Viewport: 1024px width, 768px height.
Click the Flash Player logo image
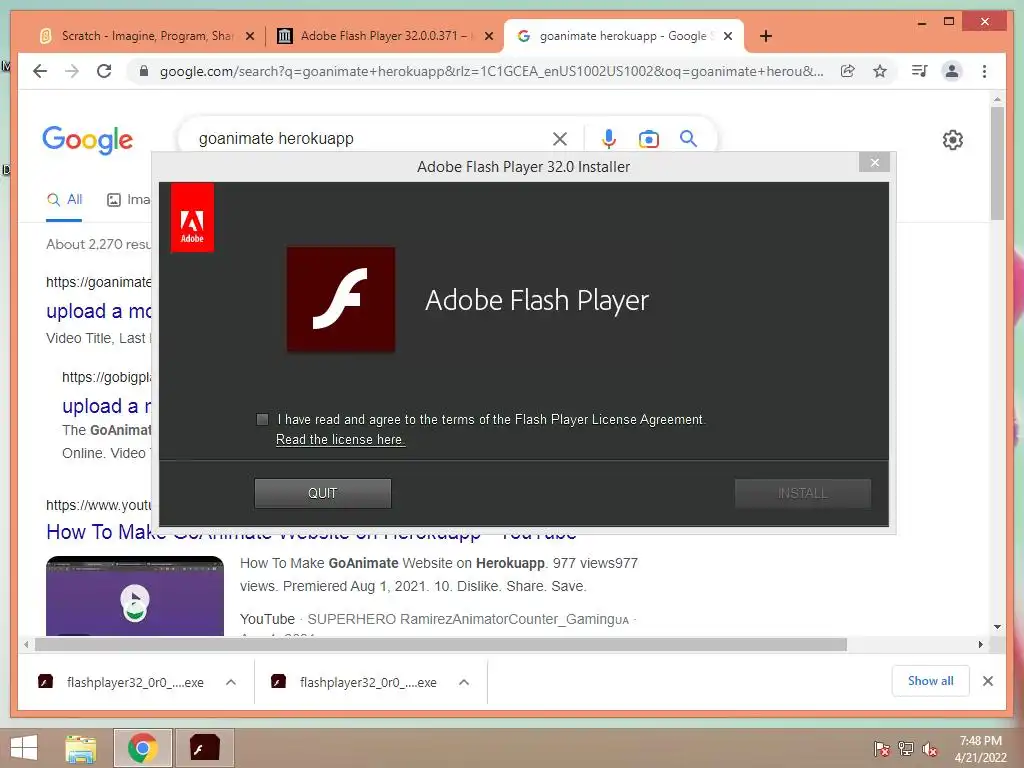coord(341,299)
